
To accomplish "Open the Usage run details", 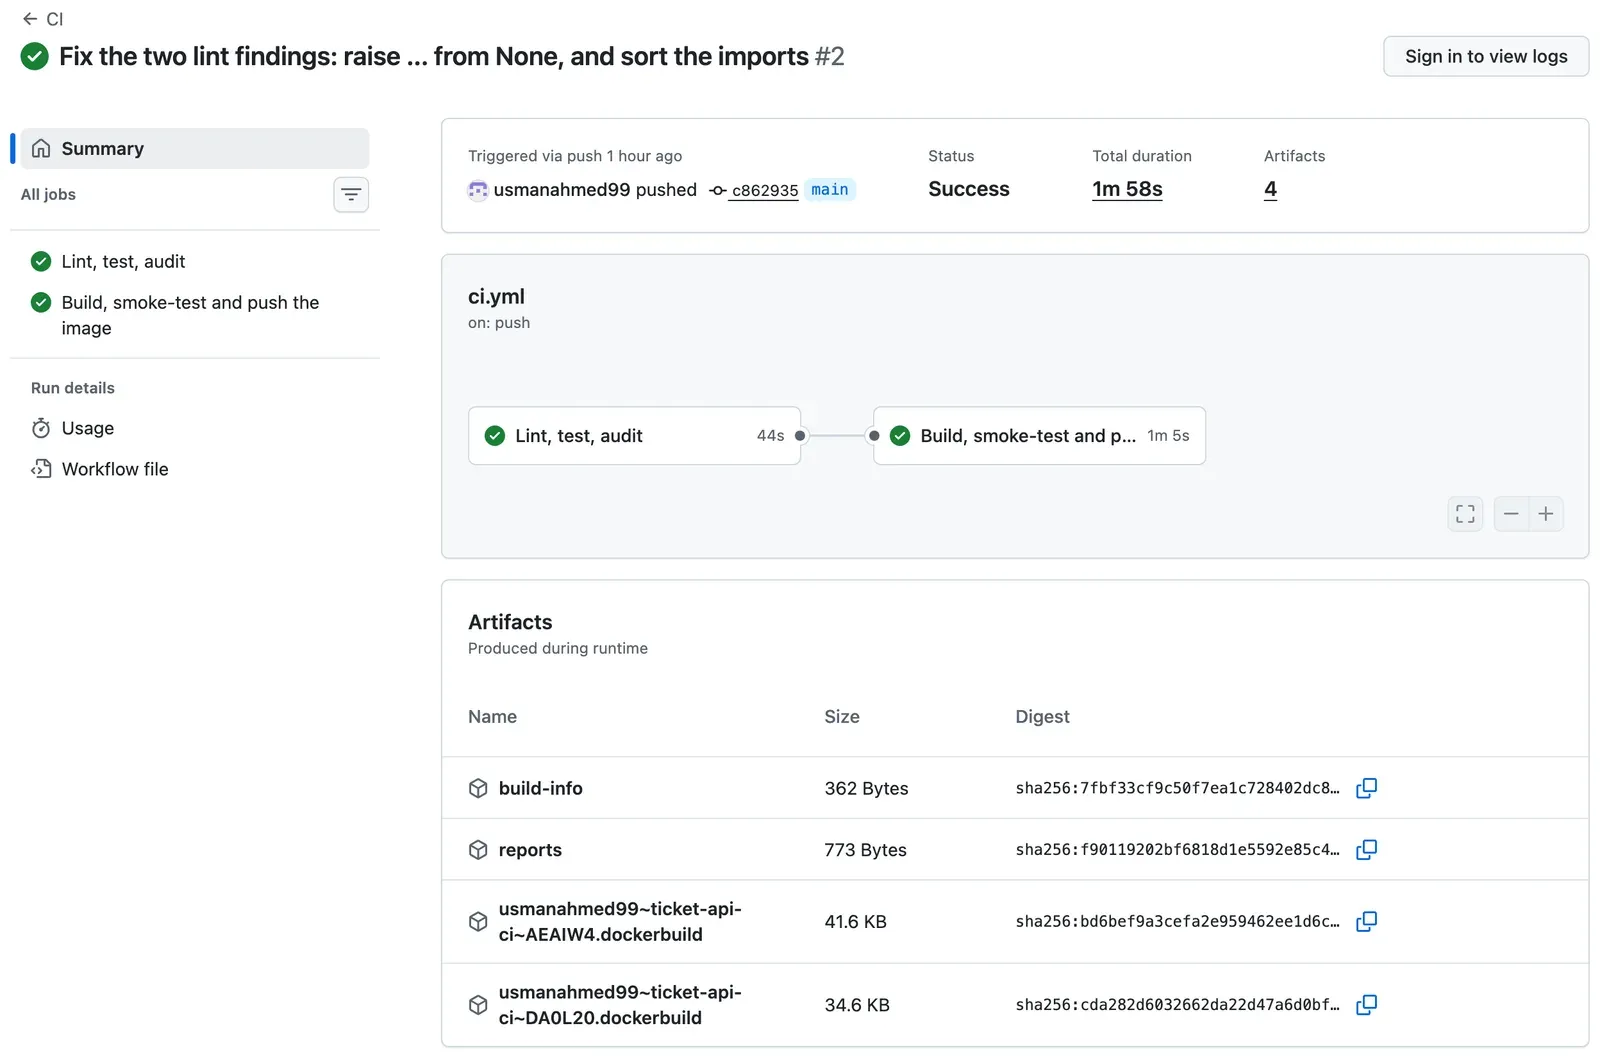I will (88, 428).
